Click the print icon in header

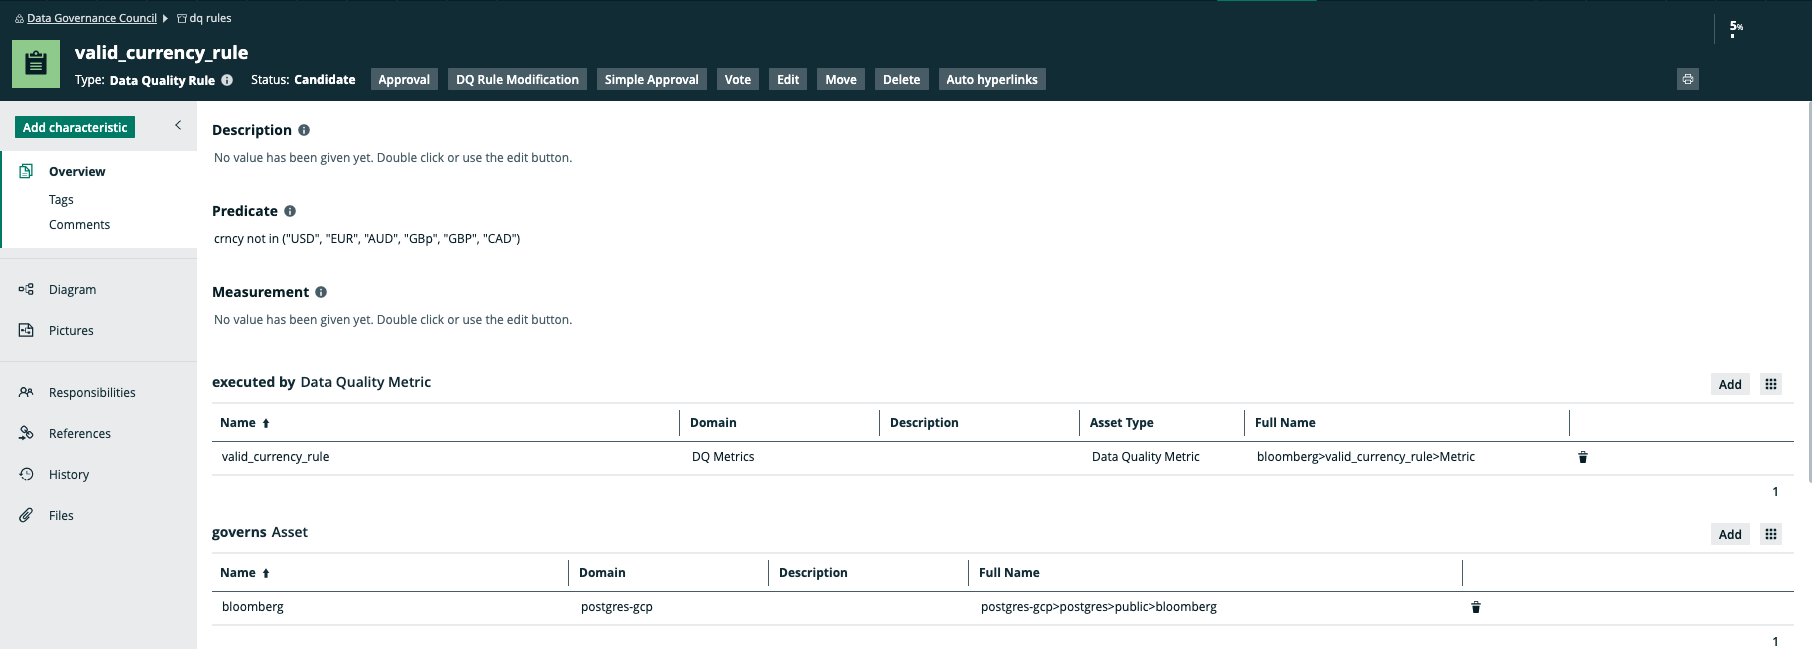[1688, 79]
